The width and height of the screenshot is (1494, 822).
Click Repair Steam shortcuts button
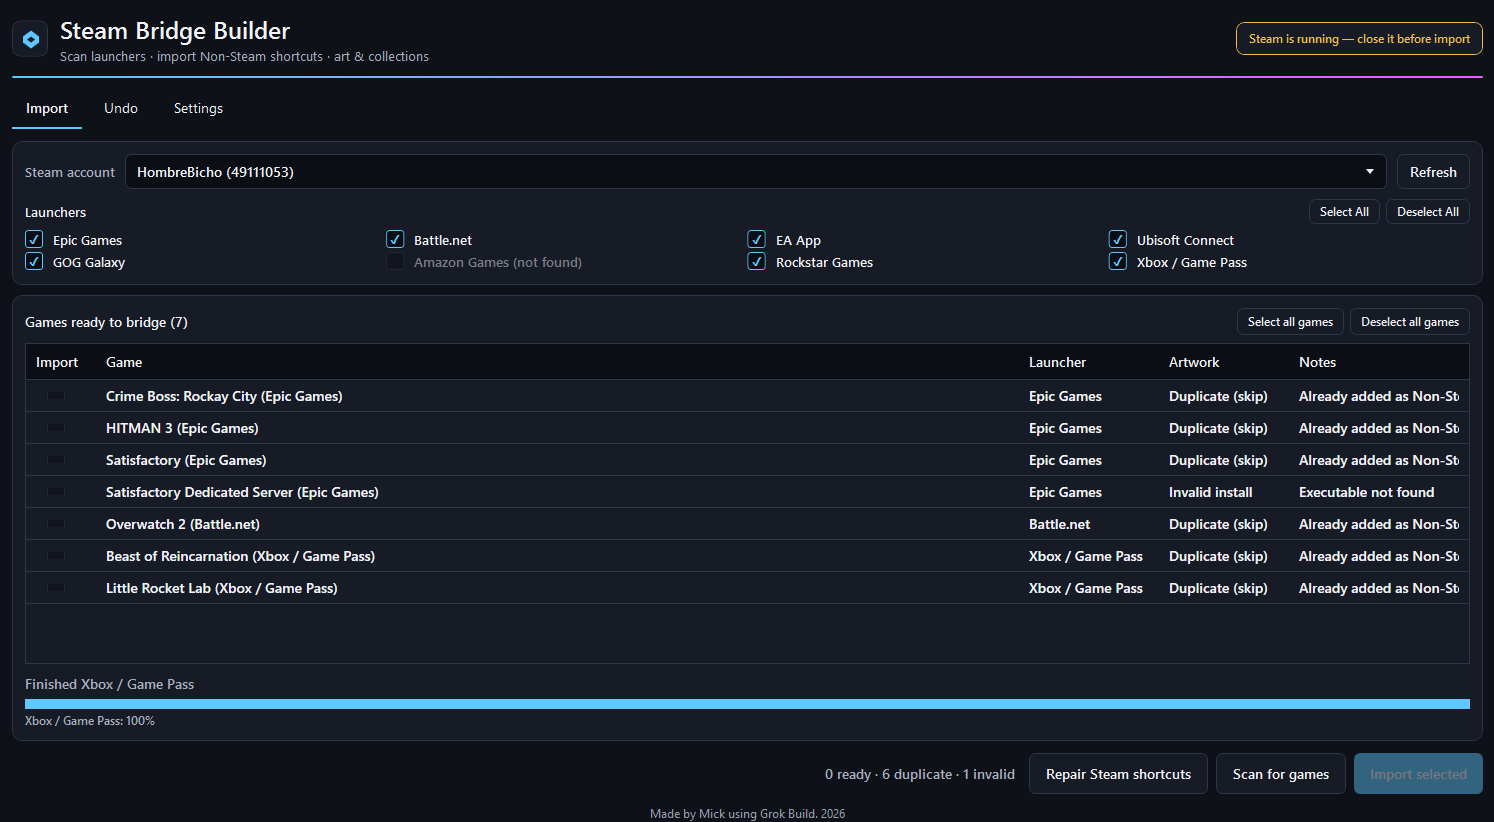tap(1118, 774)
